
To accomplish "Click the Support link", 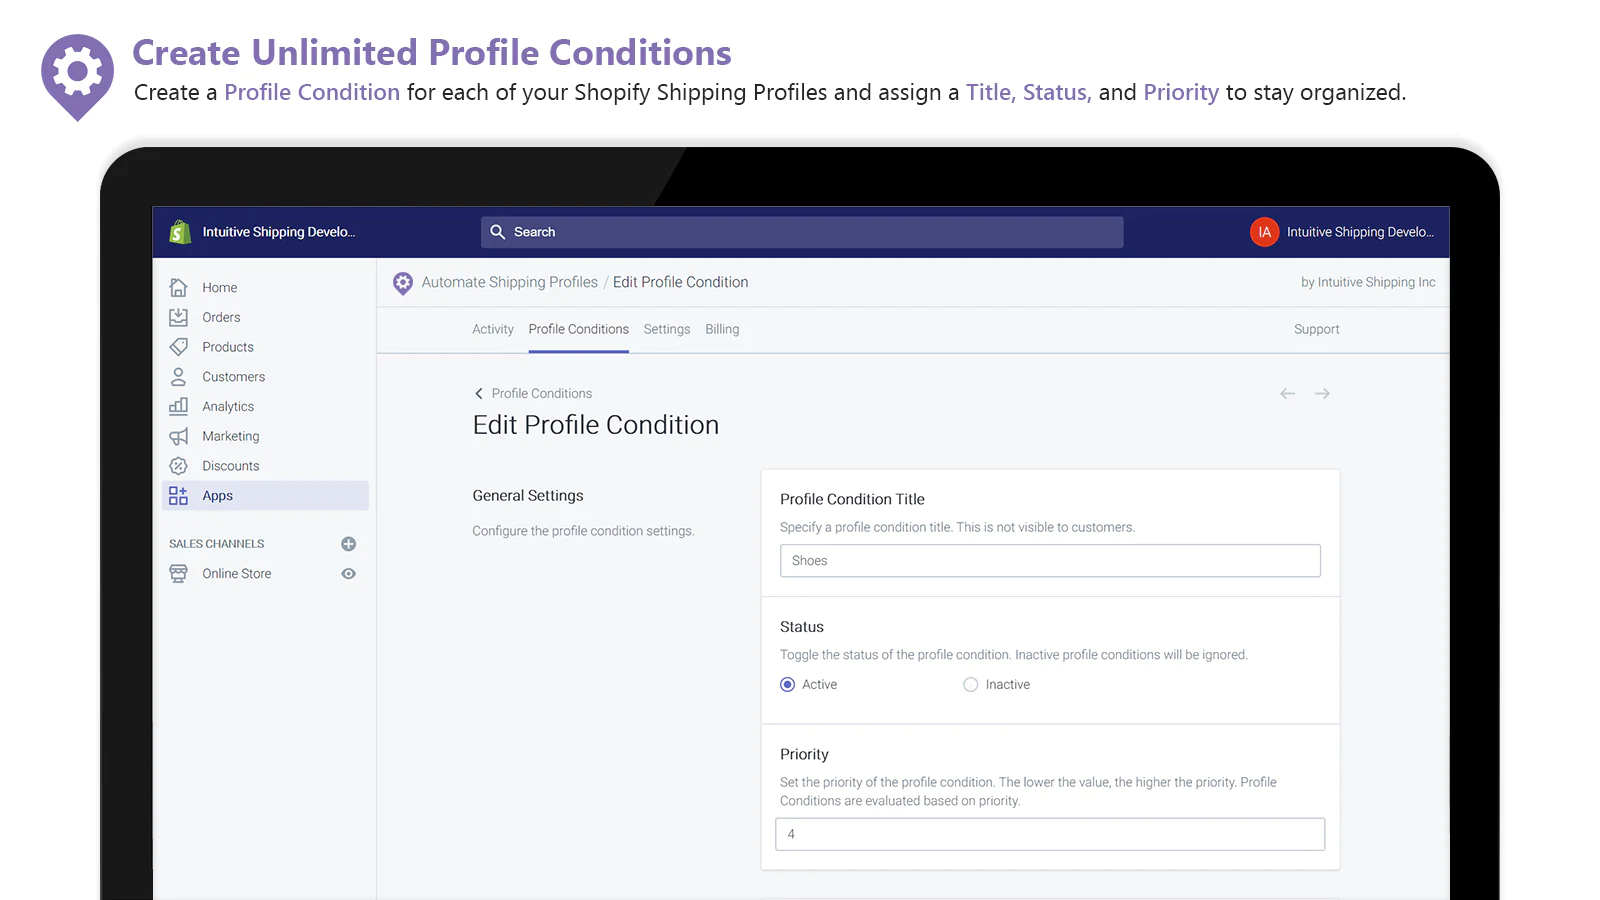I will [x=1316, y=329].
